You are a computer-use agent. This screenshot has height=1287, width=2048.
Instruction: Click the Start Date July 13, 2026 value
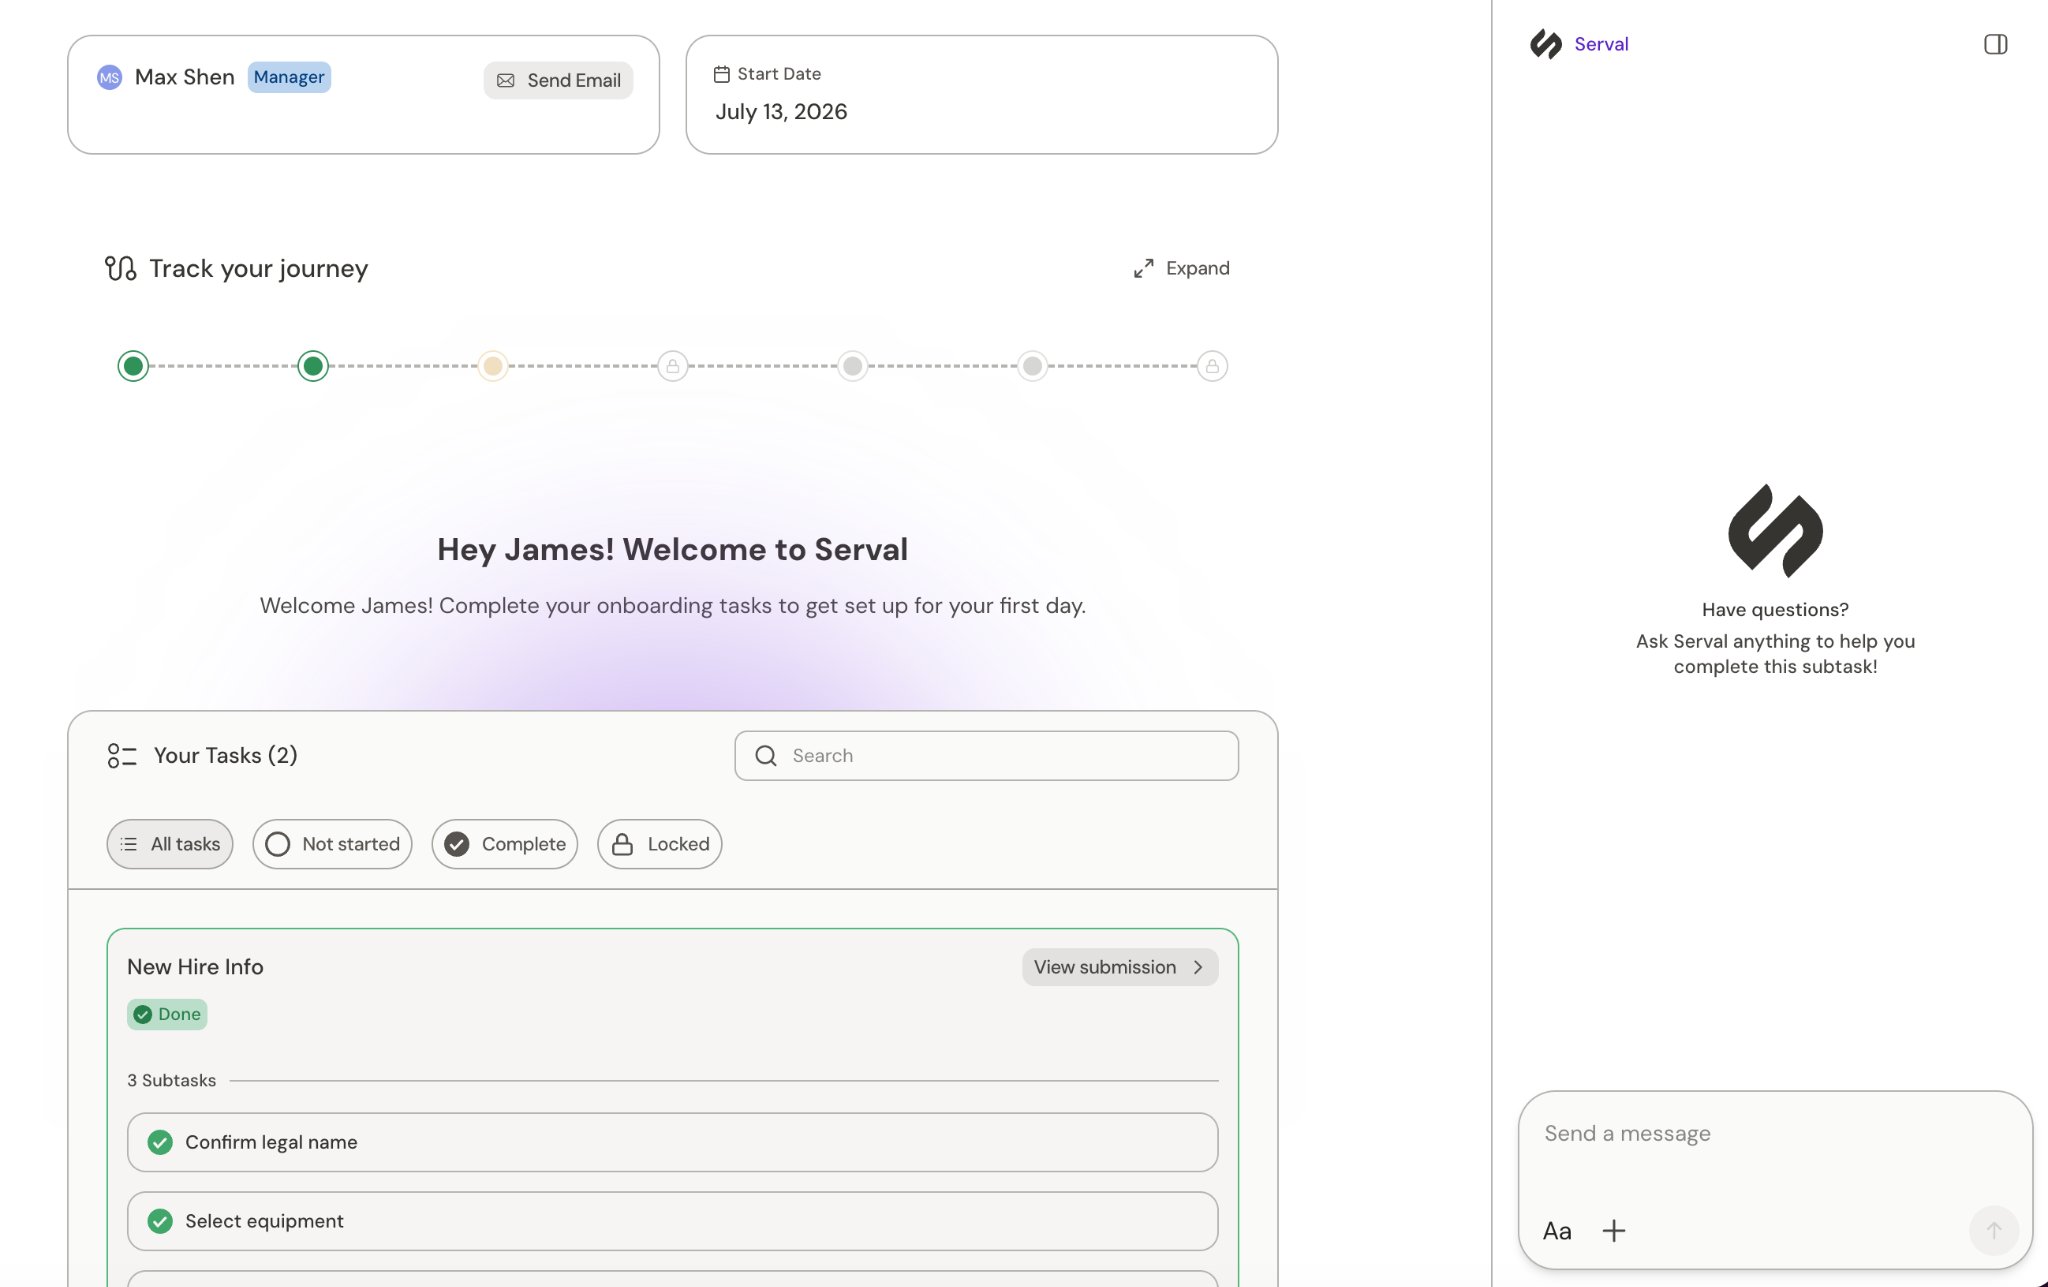click(x=781, y=112)
